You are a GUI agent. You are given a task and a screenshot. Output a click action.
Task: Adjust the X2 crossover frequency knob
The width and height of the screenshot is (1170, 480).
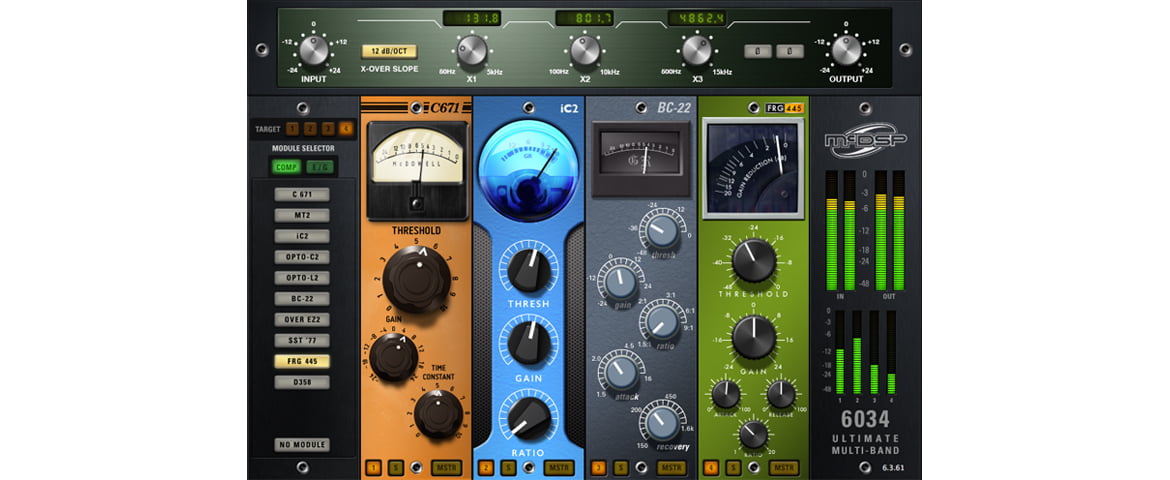coord(585,50)
